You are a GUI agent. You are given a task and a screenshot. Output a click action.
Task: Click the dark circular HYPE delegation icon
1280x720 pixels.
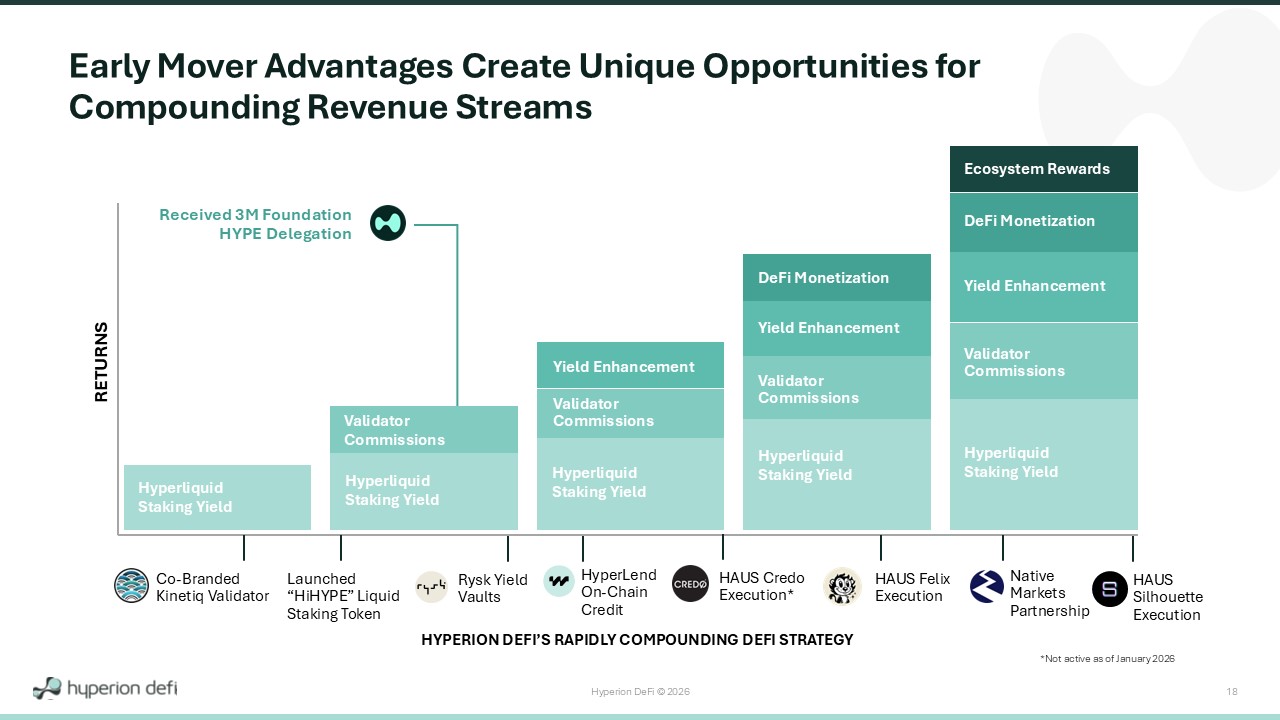pyautogui.click(x=388, y=223)
